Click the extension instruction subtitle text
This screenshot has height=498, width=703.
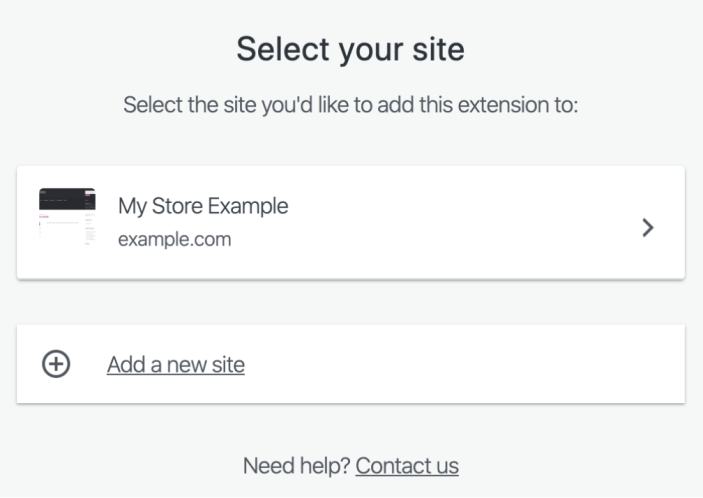point(350,105)
